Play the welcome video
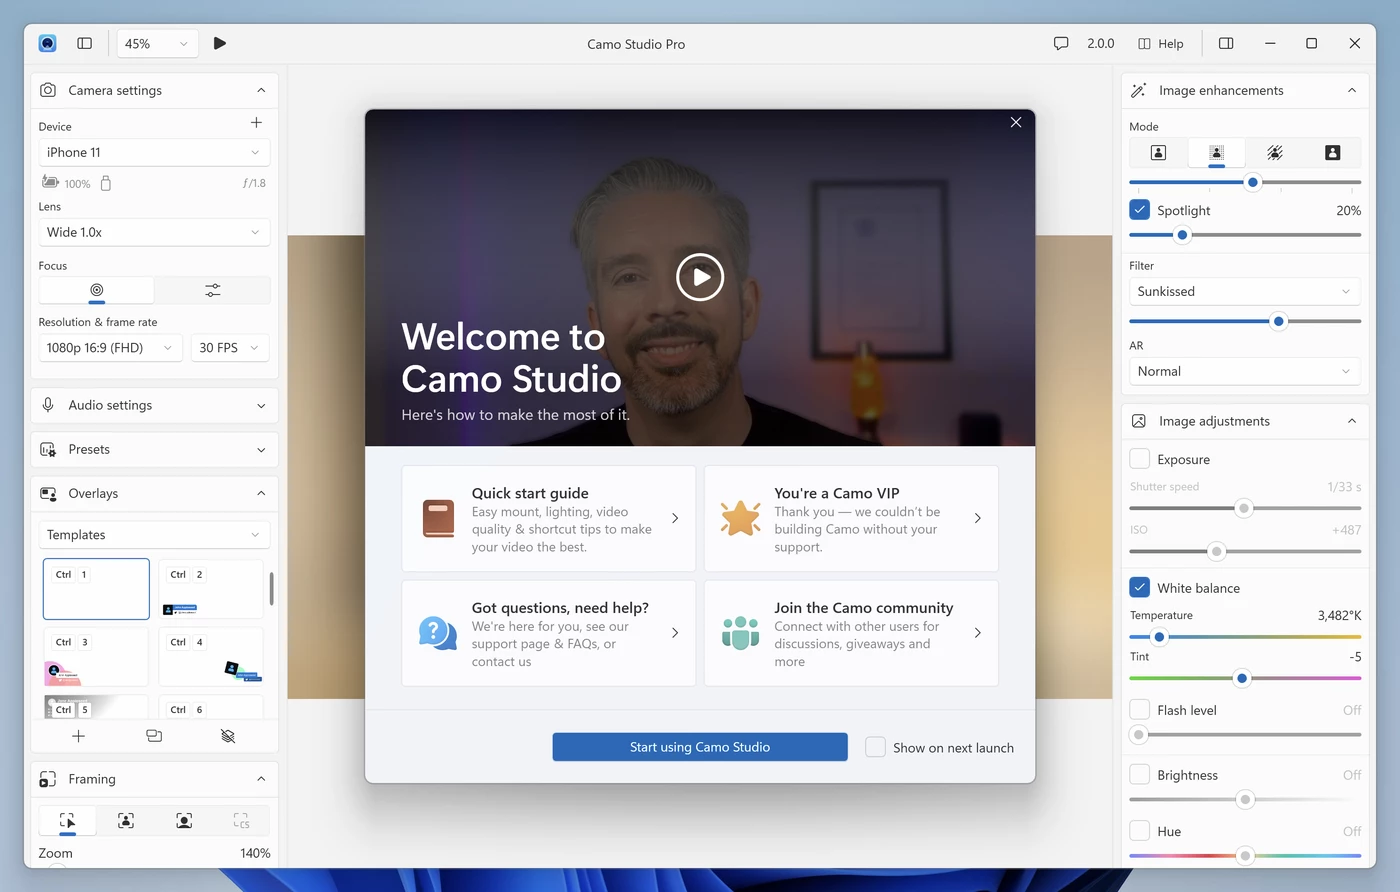The height and width of the screenshot is (892, 1400). click(700, 277)
